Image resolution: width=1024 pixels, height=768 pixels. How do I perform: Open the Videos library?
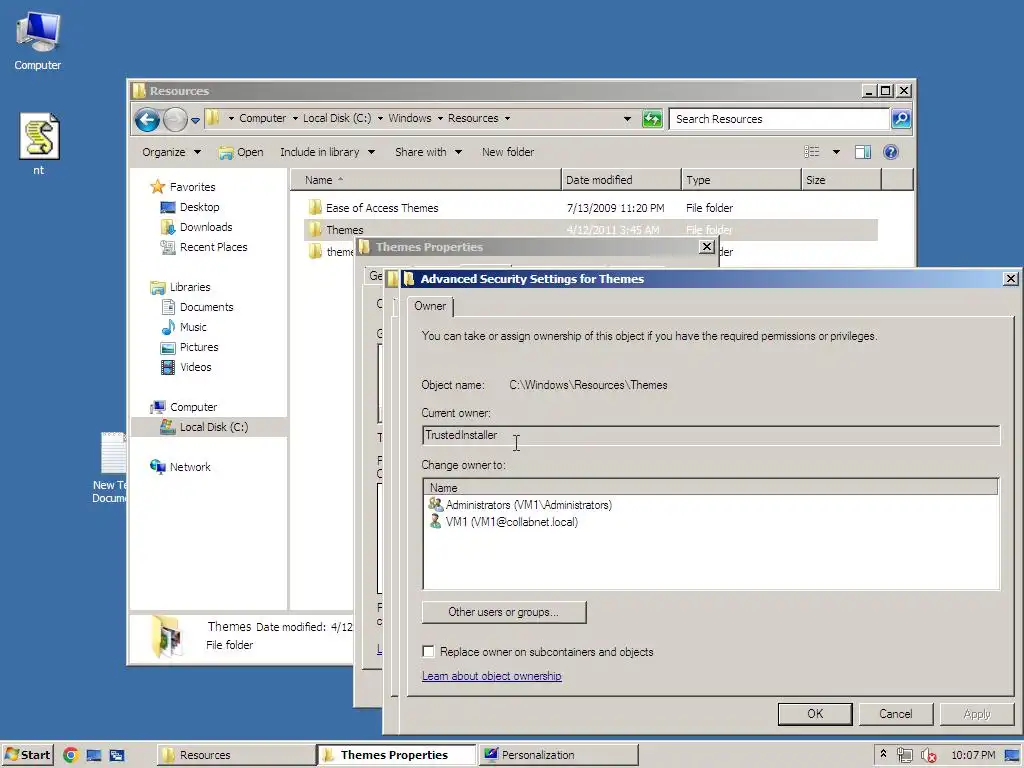[195, 367]
